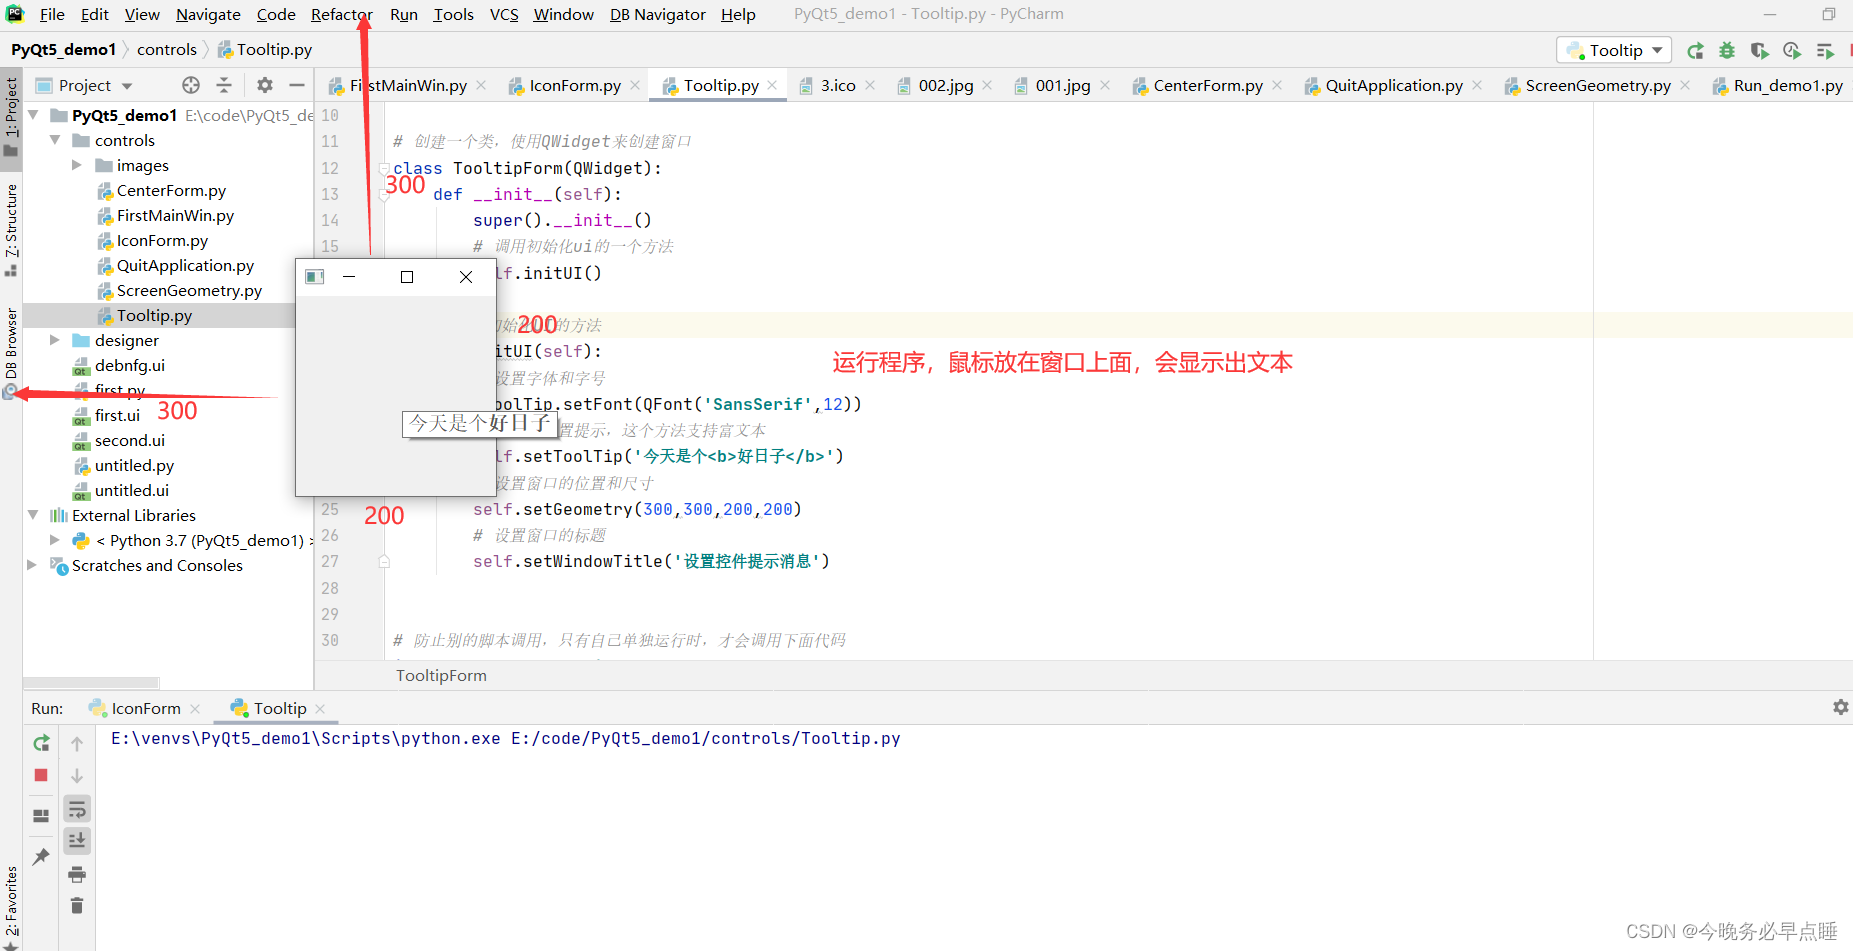Click the locate/scroll from source target icon

pyautogui.click(x=191, y=85)
